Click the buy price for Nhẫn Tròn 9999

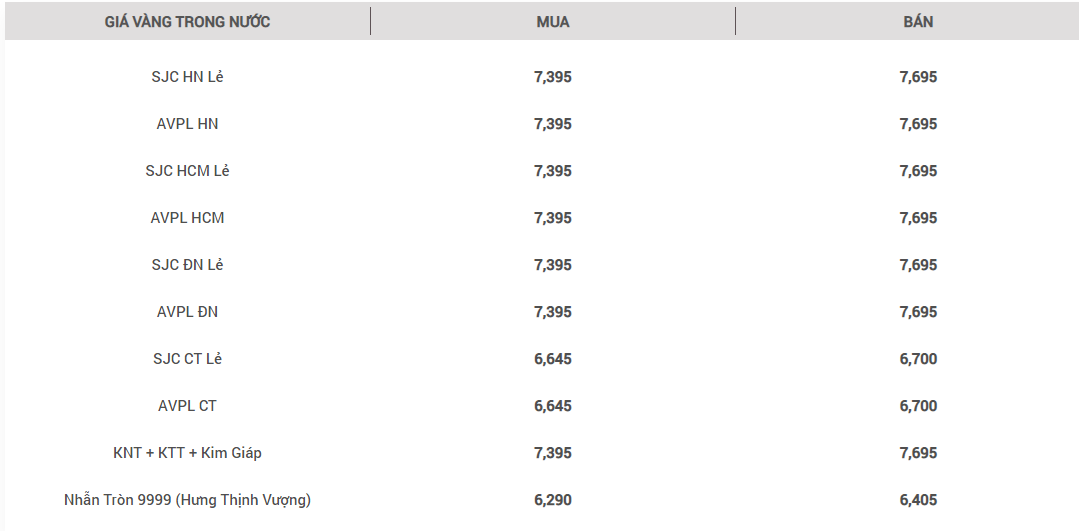(553, 500)
